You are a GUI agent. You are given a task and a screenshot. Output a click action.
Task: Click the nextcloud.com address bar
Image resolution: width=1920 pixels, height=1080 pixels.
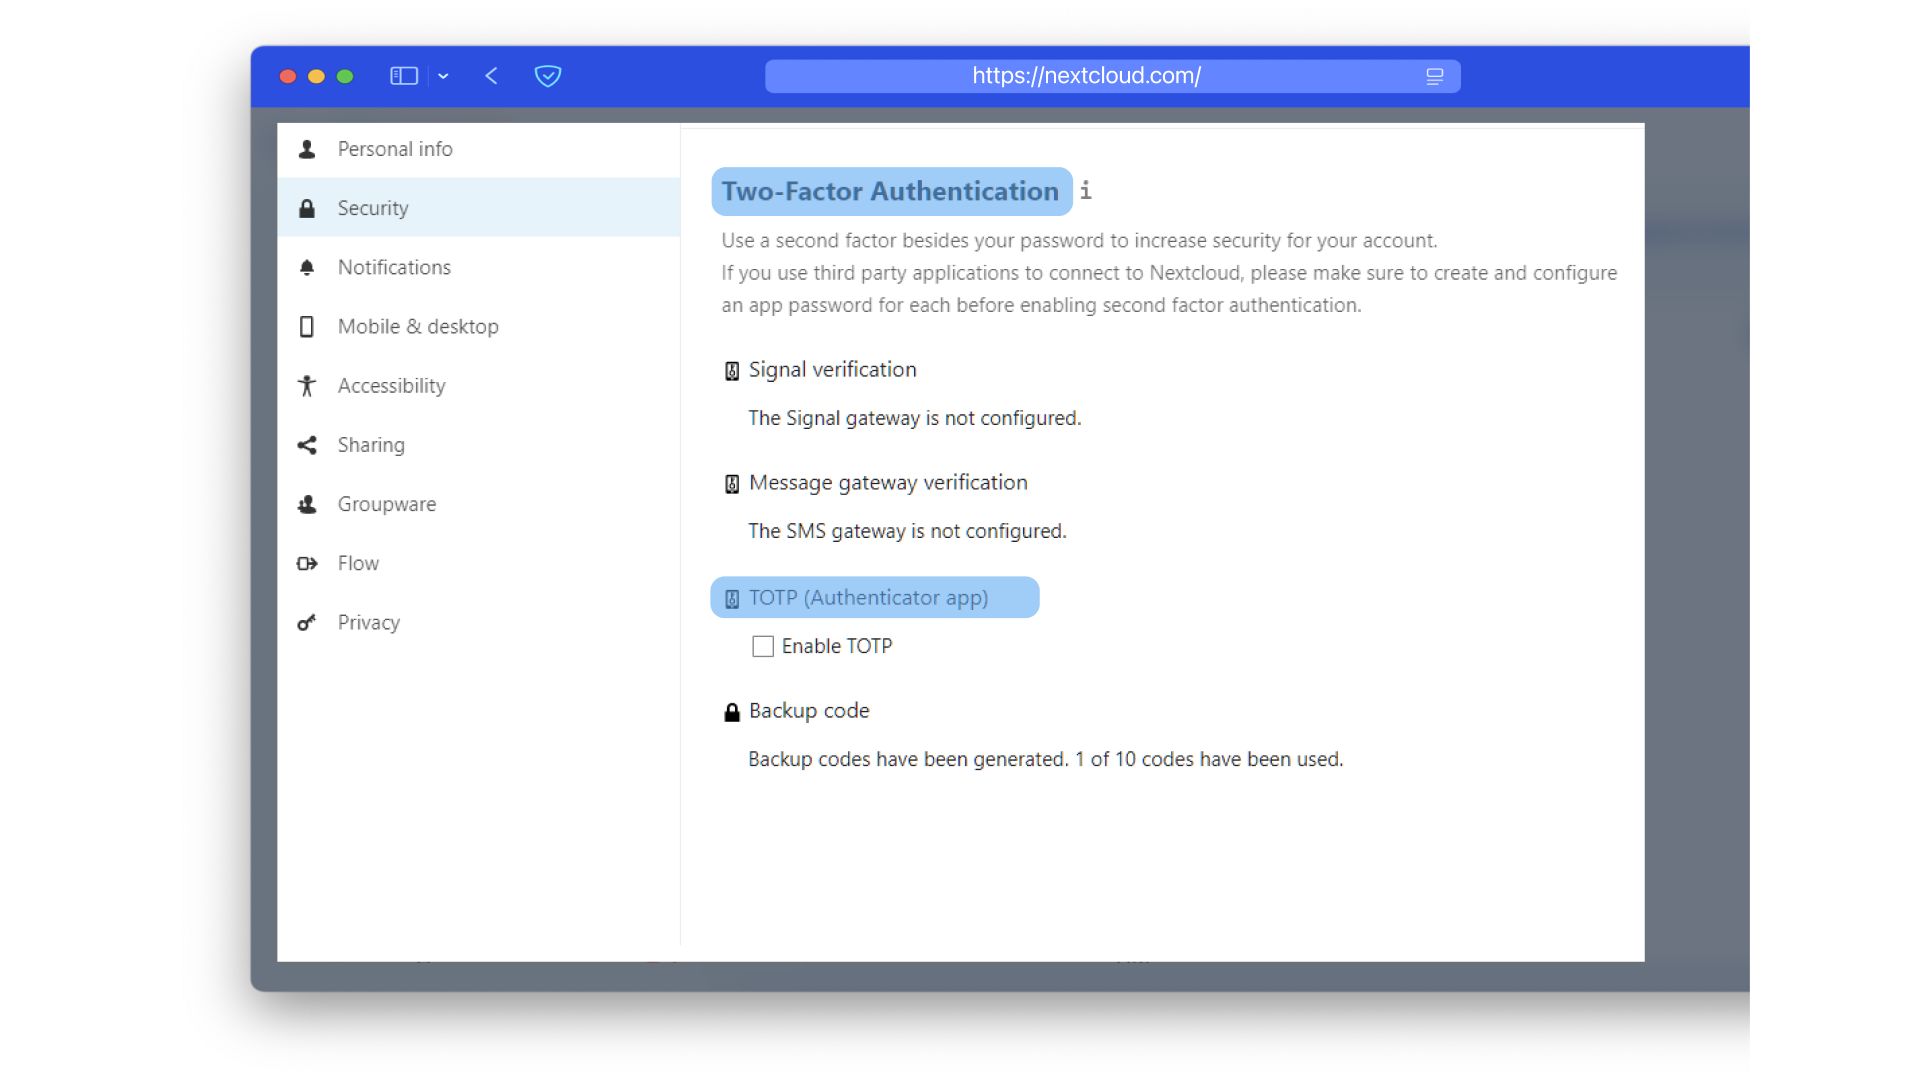(1112, 76)
